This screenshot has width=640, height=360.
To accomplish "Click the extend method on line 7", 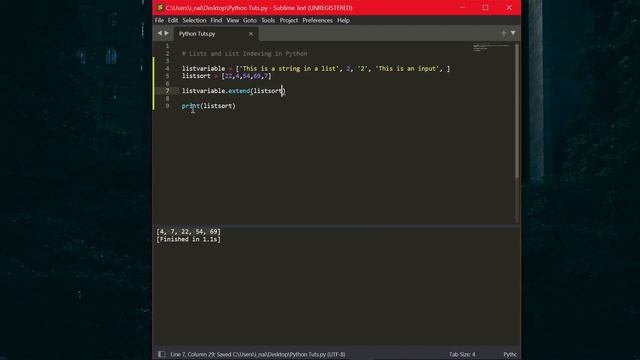I will 239,91.
